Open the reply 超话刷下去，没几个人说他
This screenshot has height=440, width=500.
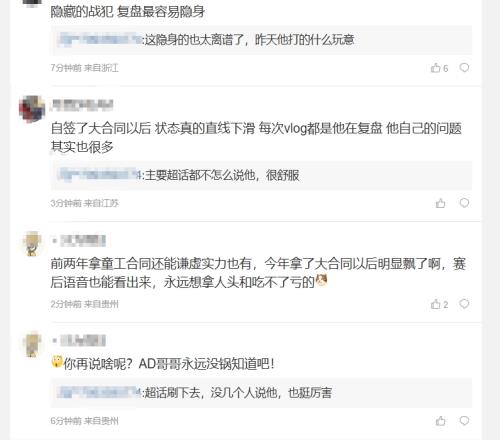click(239, 392)
